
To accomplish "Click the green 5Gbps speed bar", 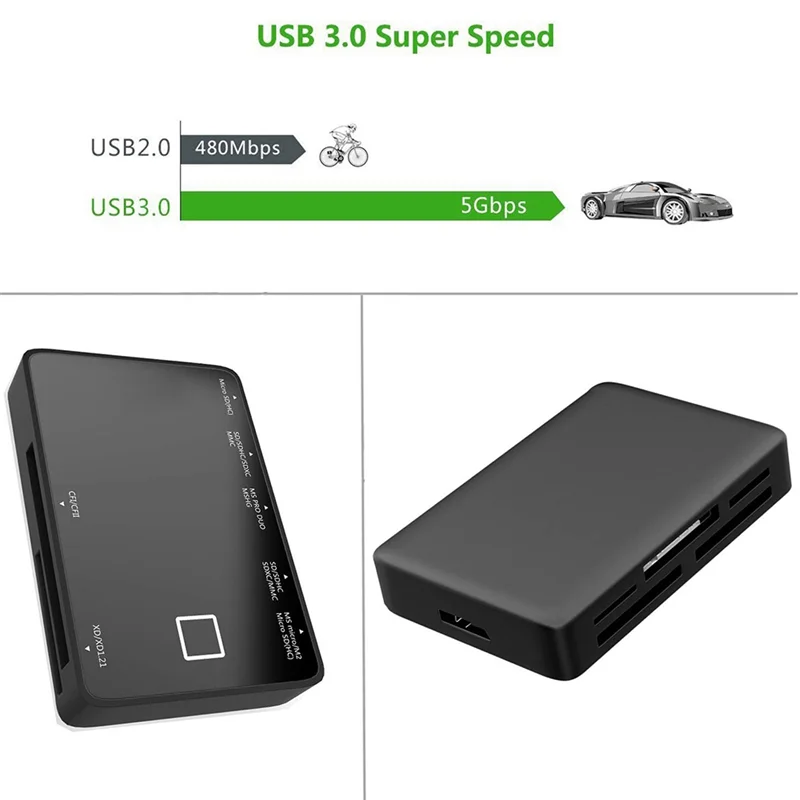I will (373, 206).
